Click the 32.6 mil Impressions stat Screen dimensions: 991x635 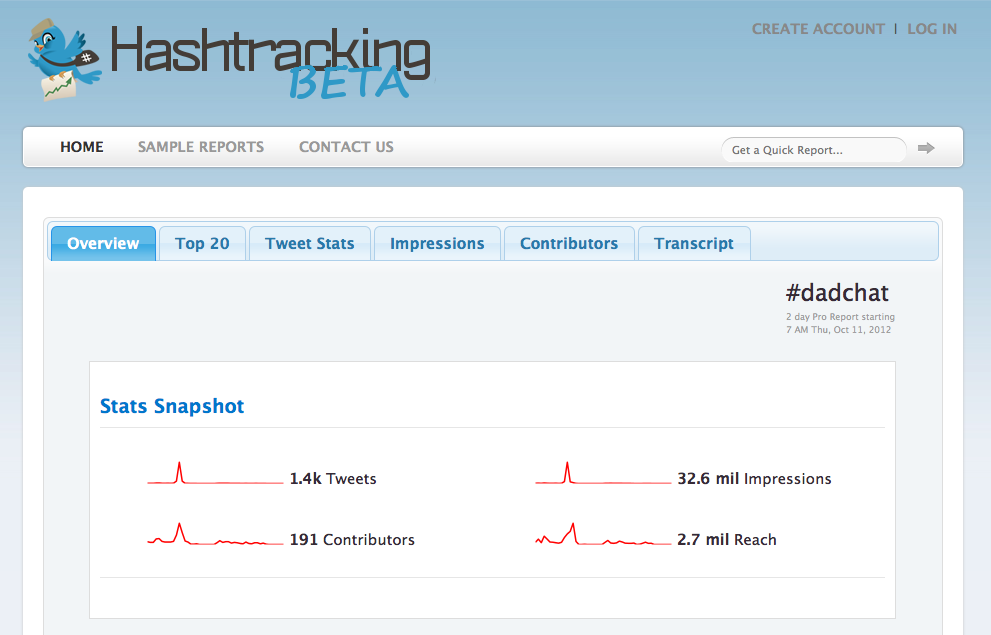pos(754,478)
